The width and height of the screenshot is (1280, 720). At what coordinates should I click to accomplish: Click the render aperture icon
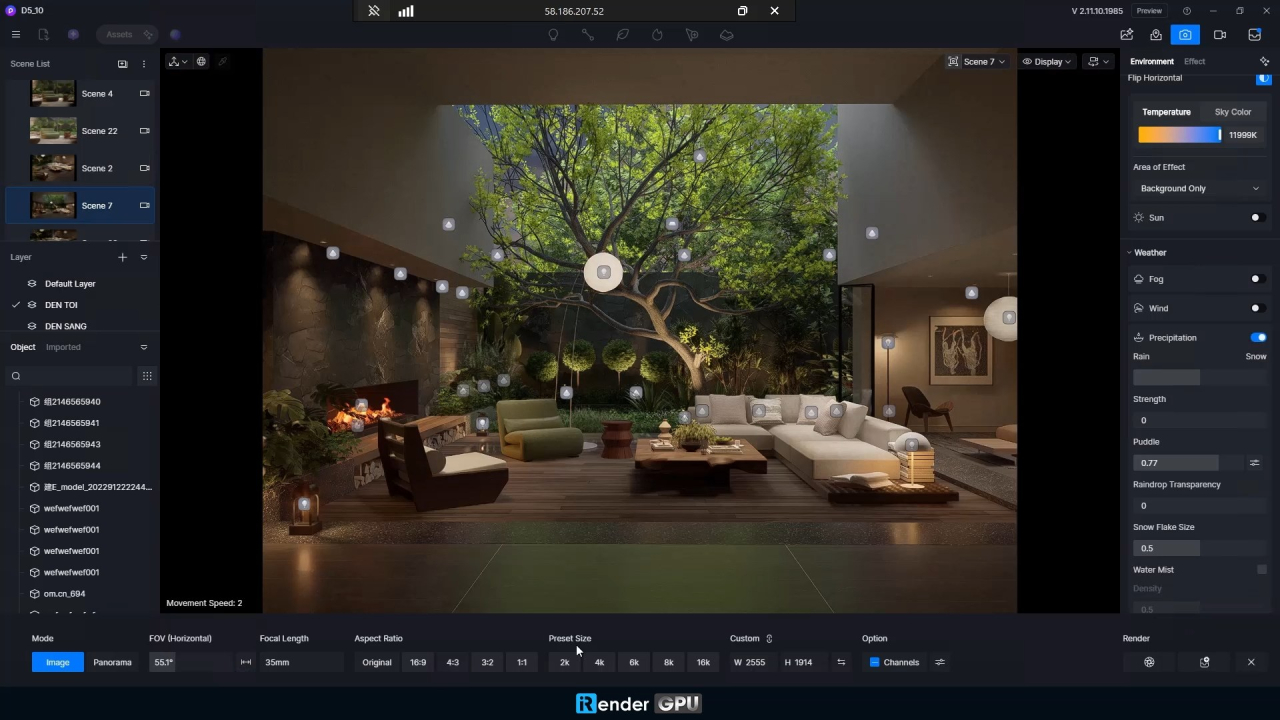click(x=1149, y=662)
